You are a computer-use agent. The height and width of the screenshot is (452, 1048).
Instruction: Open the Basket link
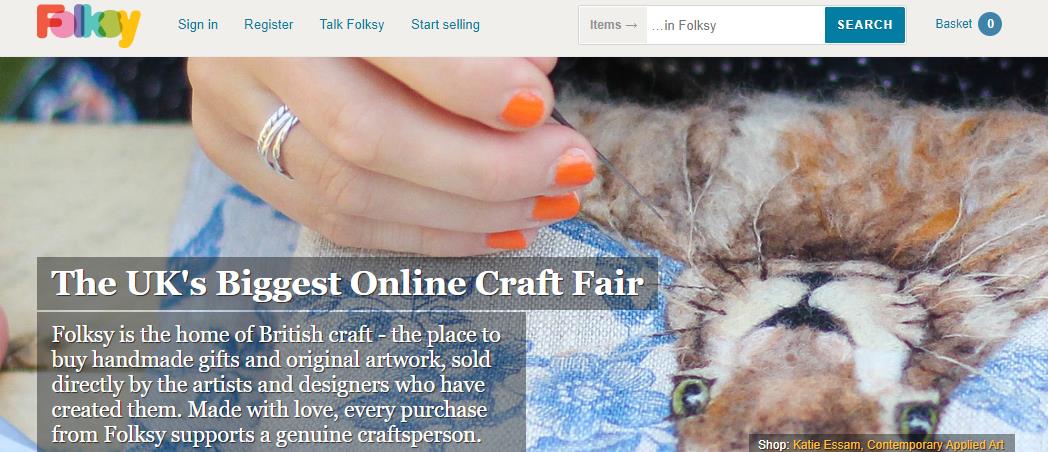pos(954,23)
